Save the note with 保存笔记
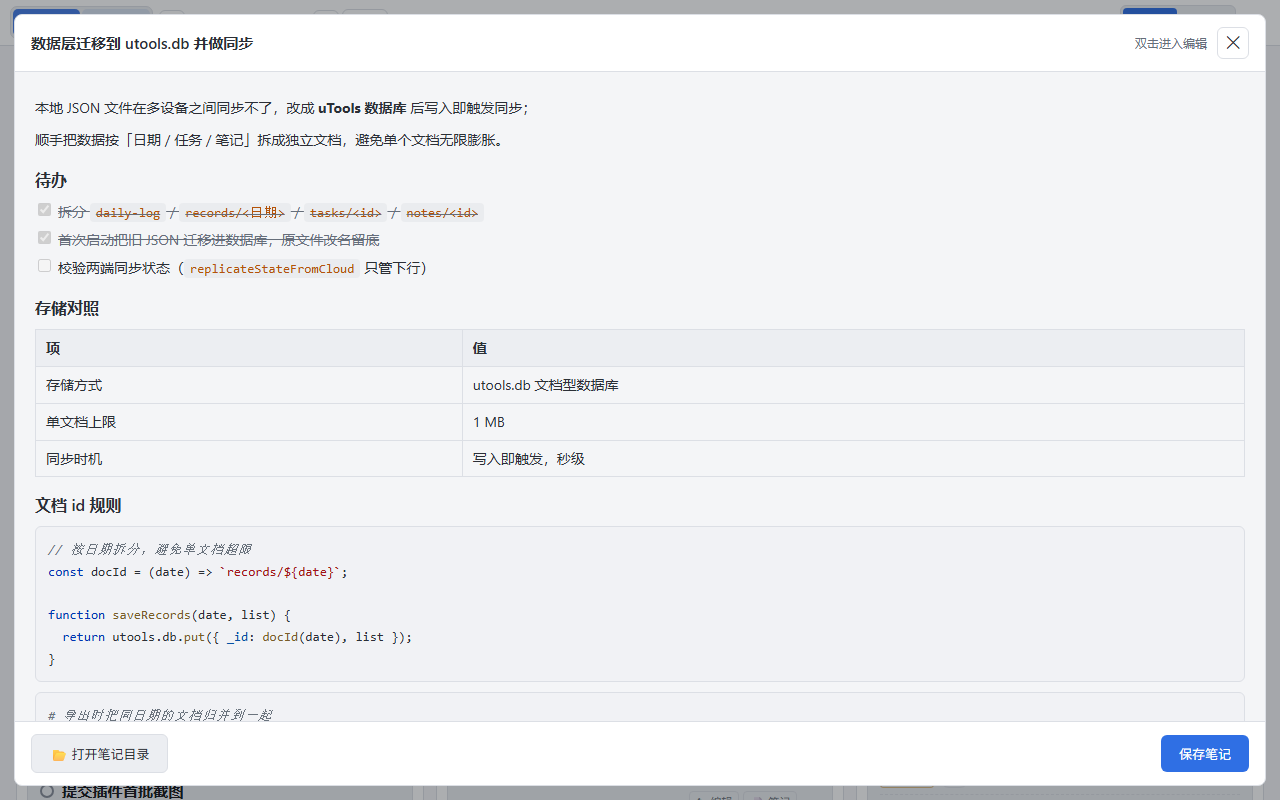Image resolution: width=1280 pixels, height=800 pixels. (1205, 754)
